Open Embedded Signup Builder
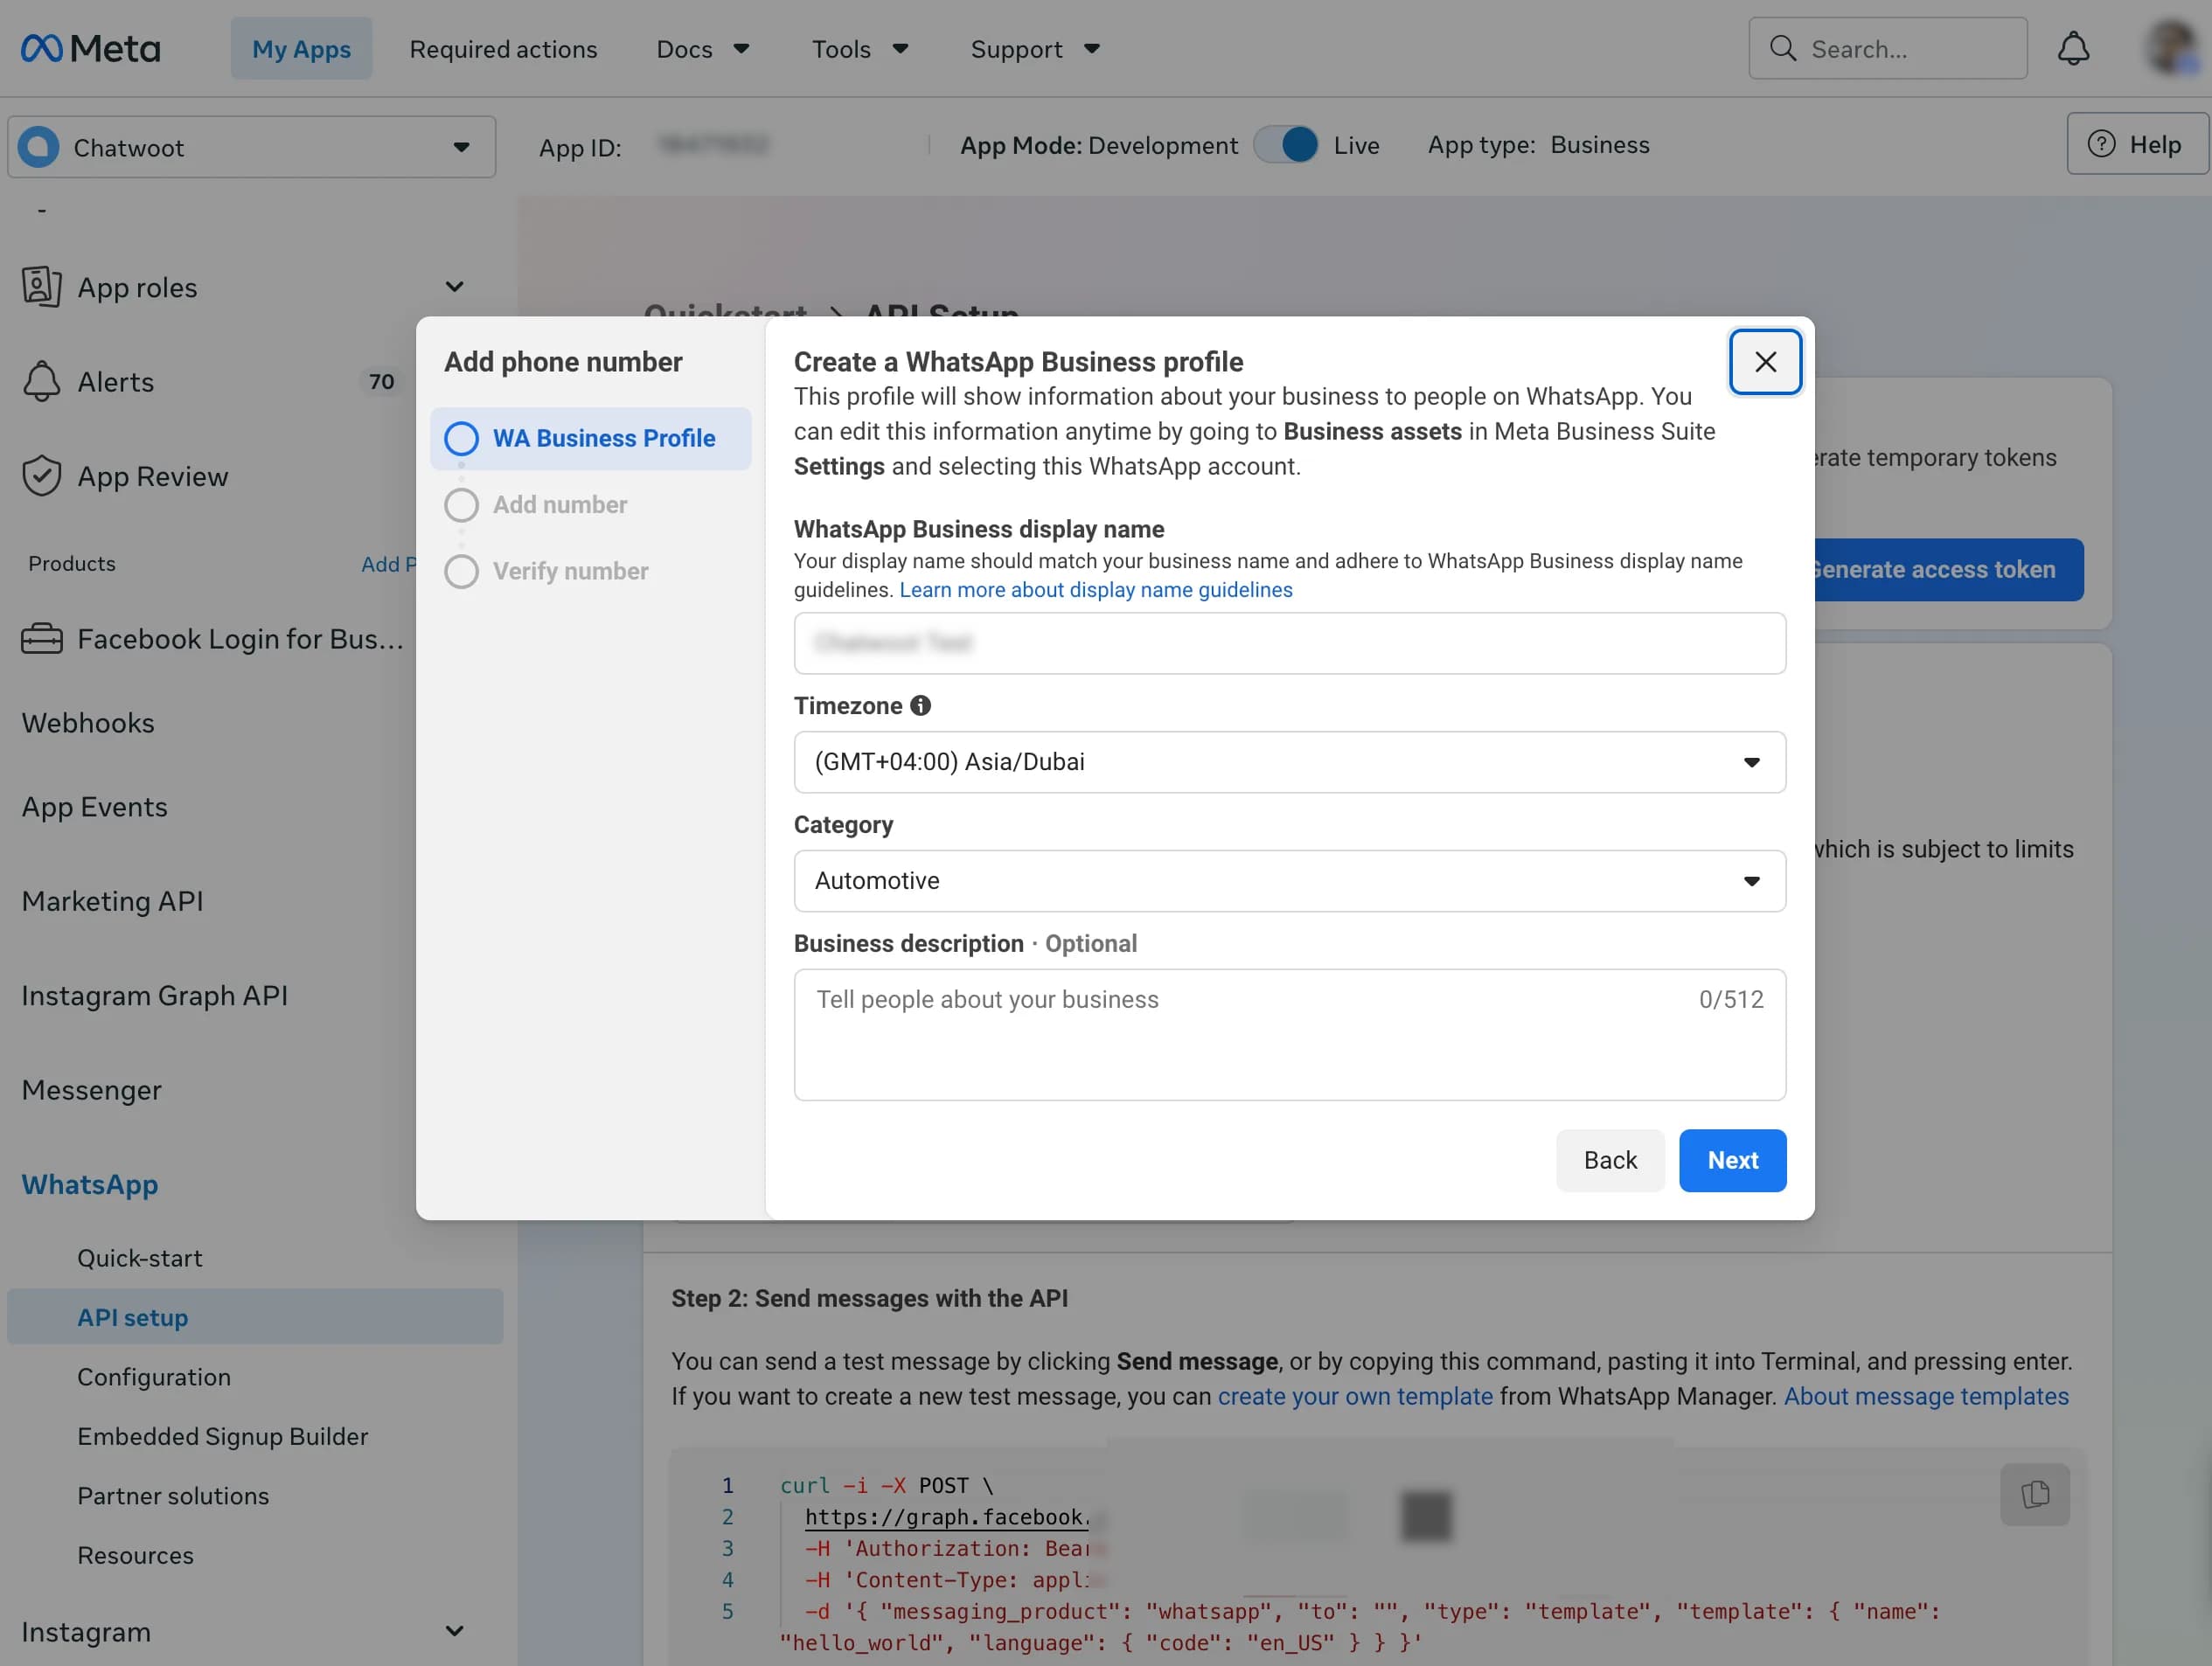This screenshot has height=1666, width=2212. click(223, 1436)
